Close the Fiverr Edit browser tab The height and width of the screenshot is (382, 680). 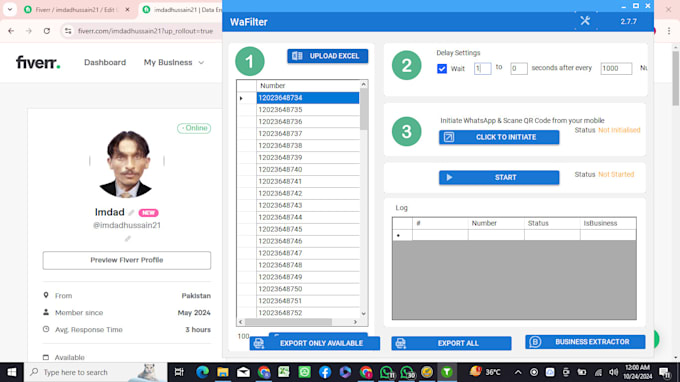tap(127, 10)
